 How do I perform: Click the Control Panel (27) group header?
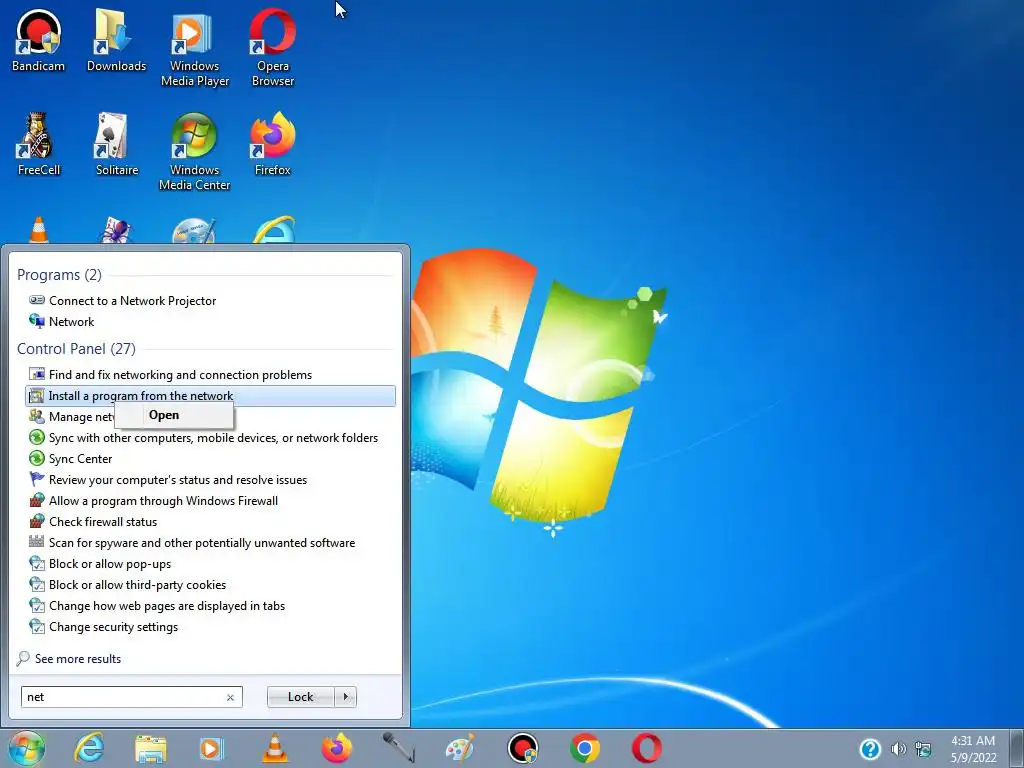(x=76, y=349)
